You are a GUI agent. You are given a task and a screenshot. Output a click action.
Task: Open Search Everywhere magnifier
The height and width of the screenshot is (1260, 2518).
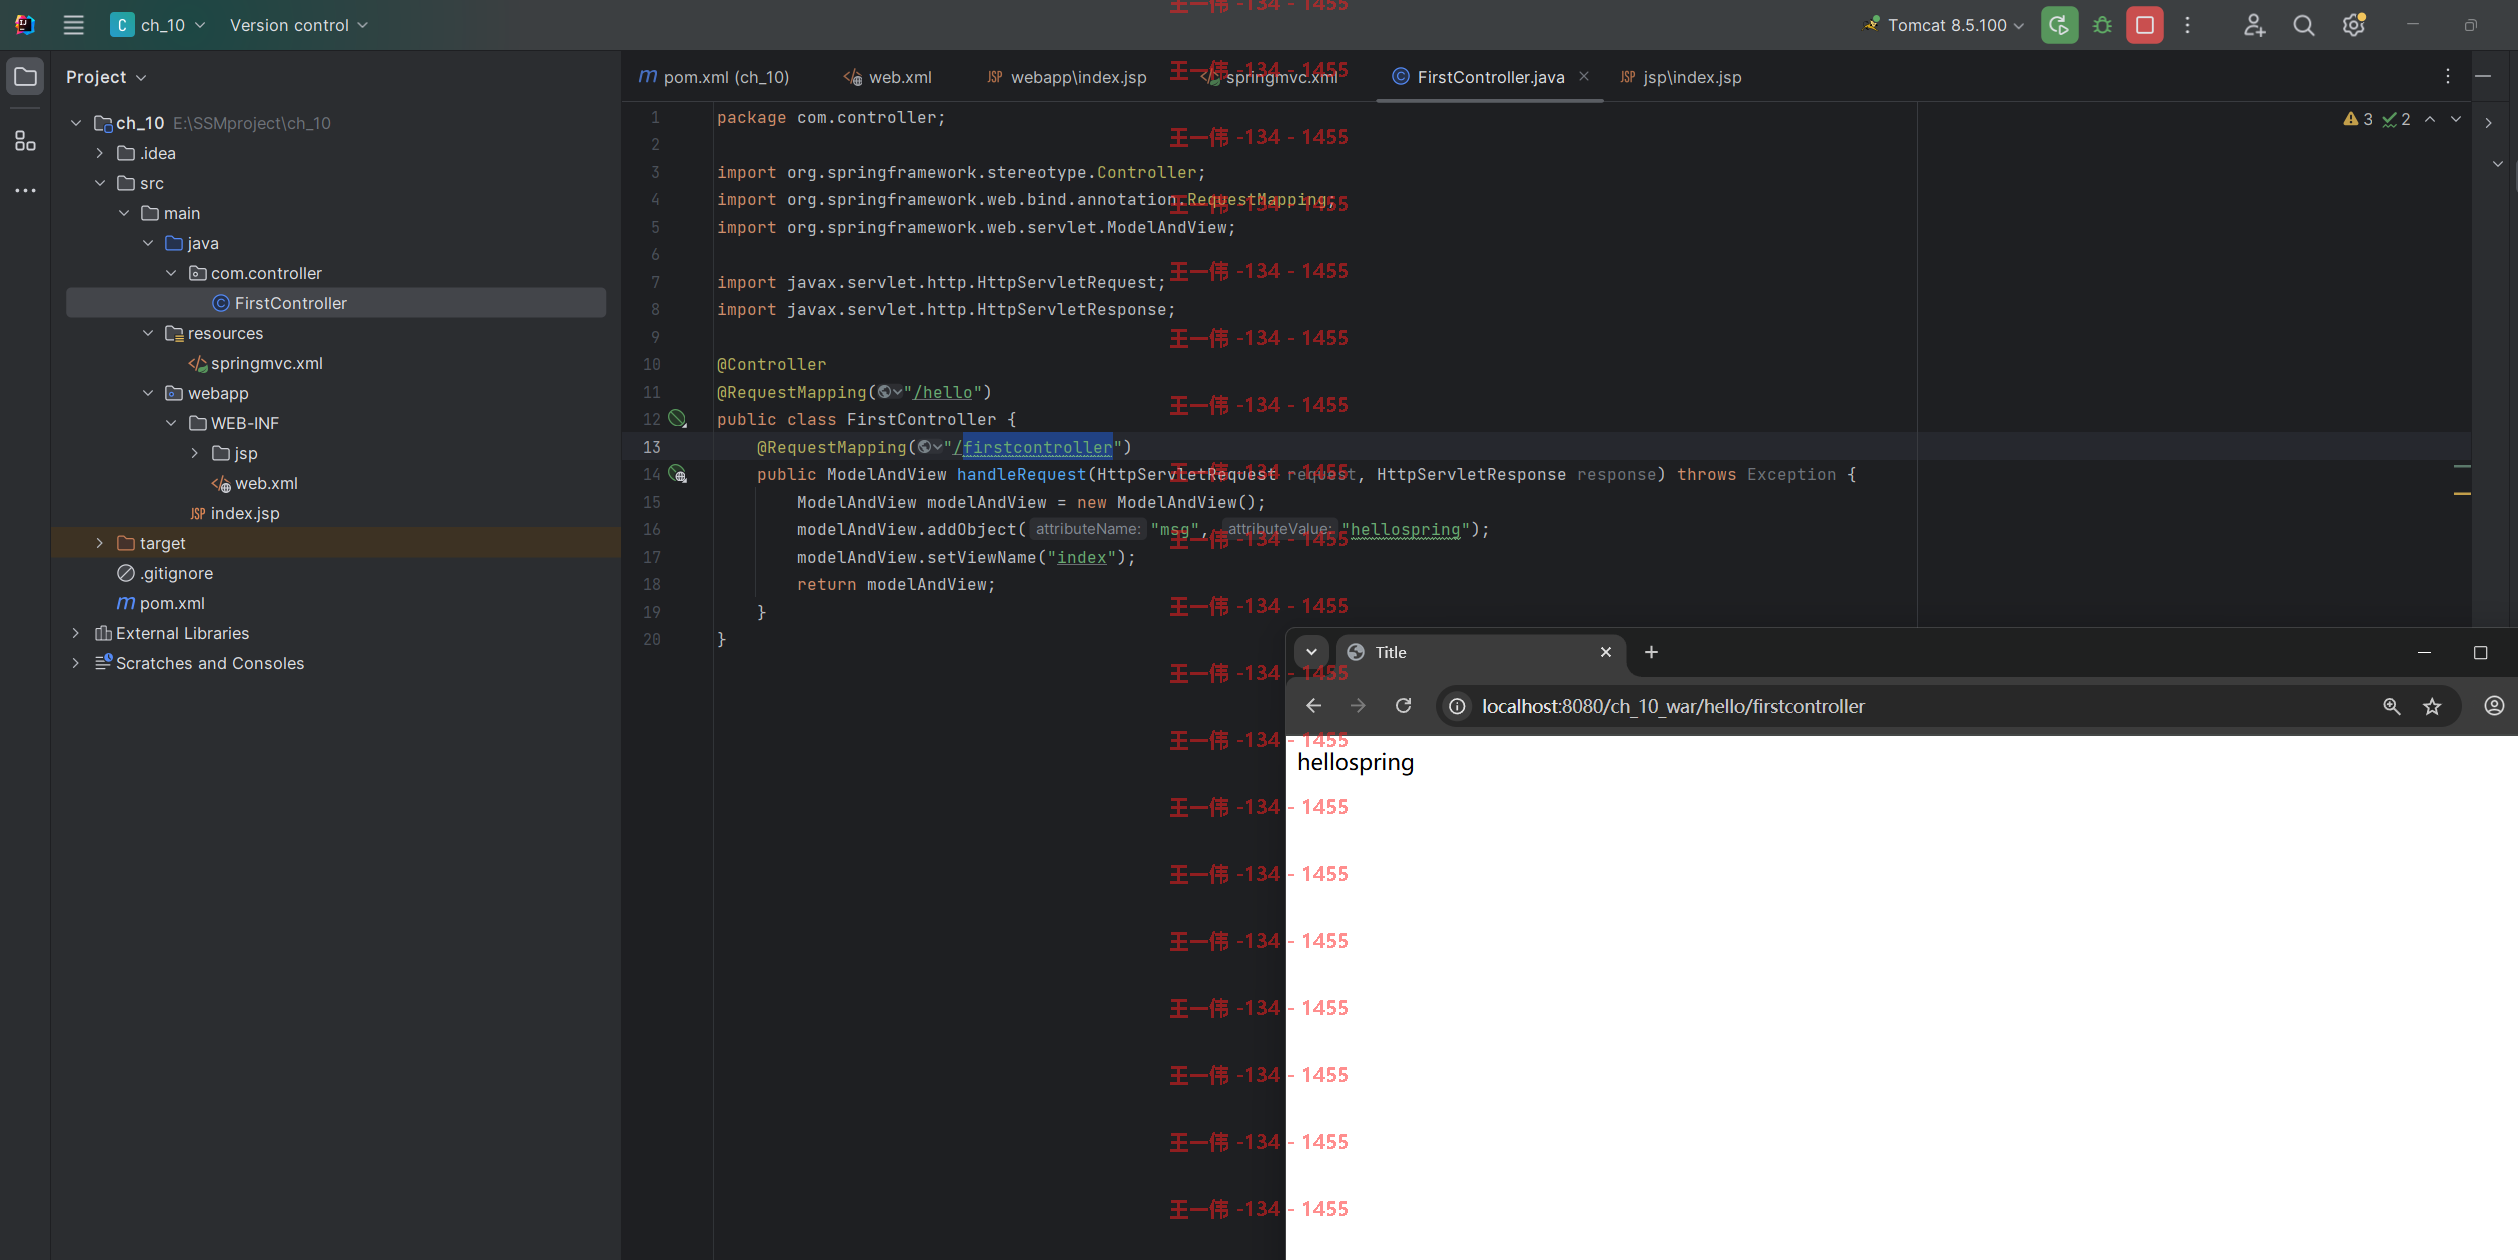[2303, 25]
